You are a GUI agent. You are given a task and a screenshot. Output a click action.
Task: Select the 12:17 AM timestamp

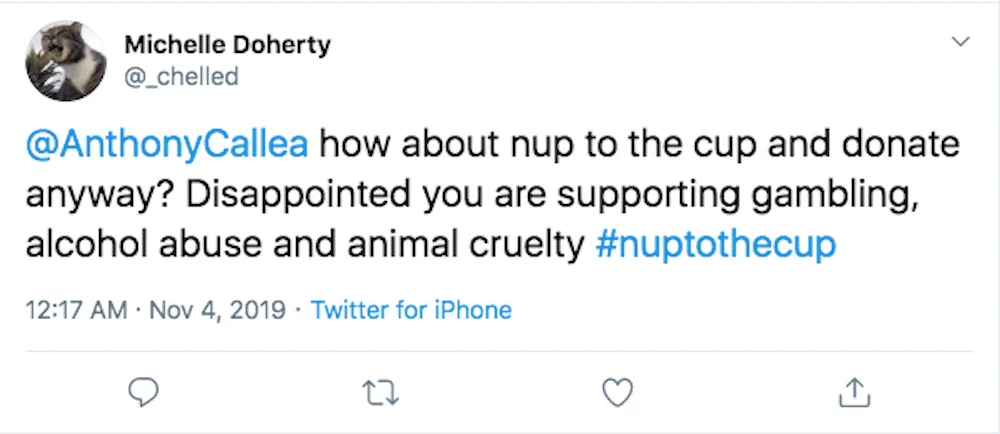(77, 310)
